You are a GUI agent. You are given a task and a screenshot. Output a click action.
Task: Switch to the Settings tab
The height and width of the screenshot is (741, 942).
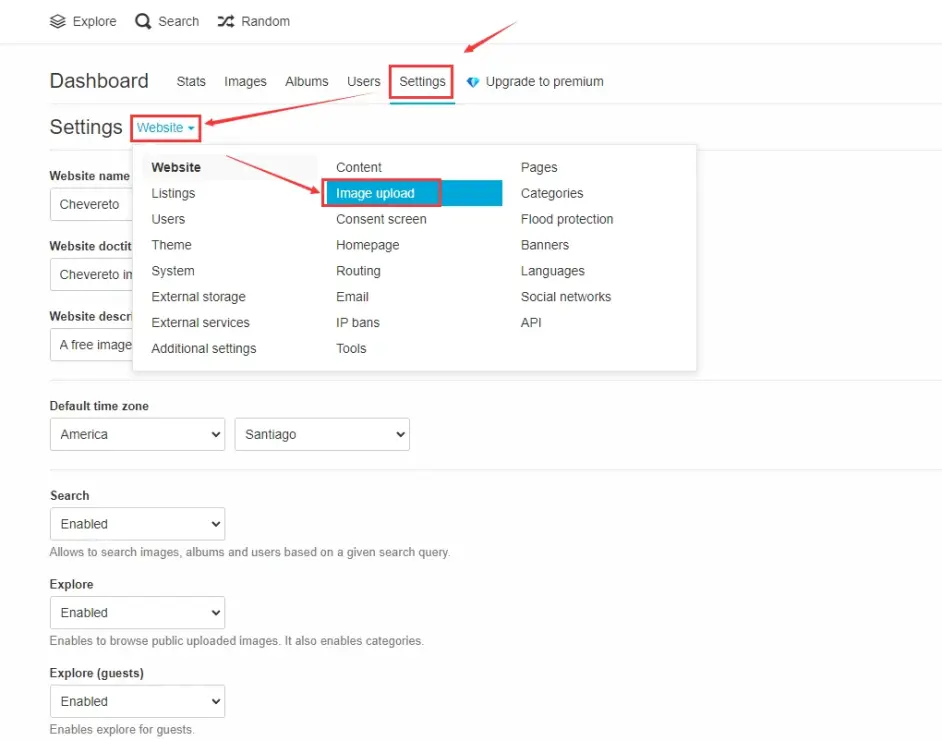[x=422, y=82]
